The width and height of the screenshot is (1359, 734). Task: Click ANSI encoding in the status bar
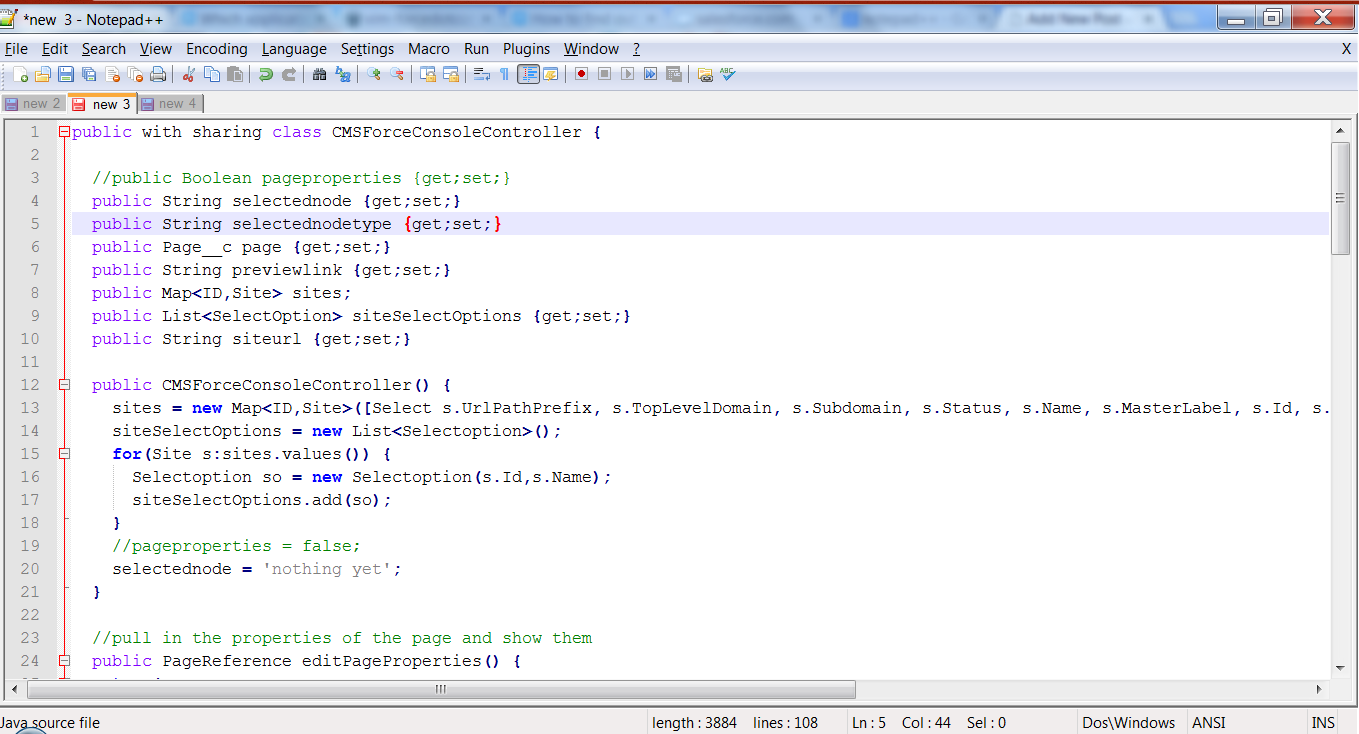[1209, 723]
